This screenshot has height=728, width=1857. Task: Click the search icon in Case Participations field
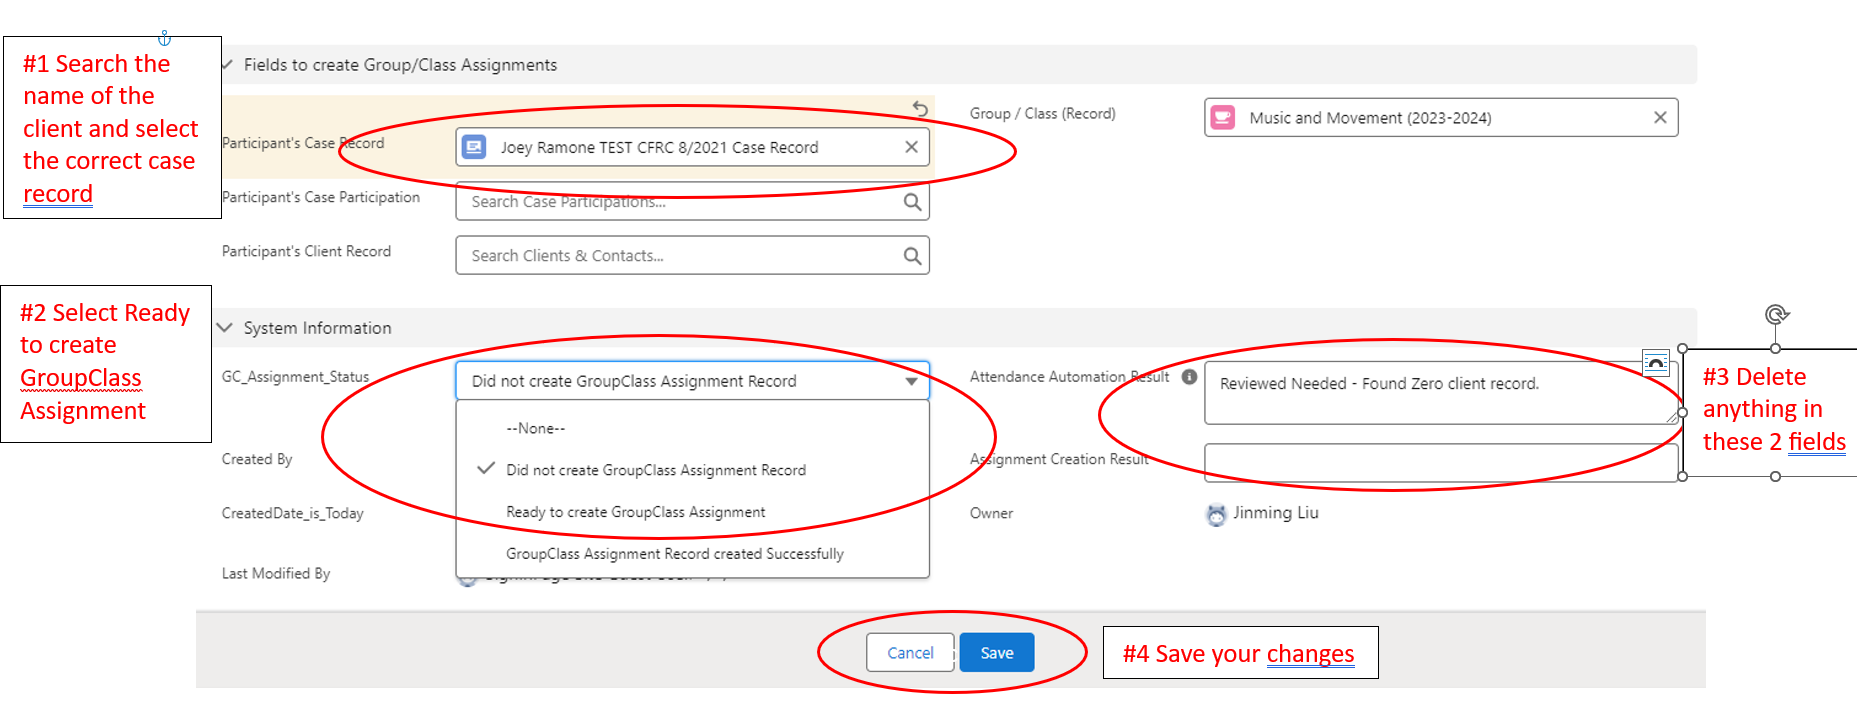[x=912, y=202]
